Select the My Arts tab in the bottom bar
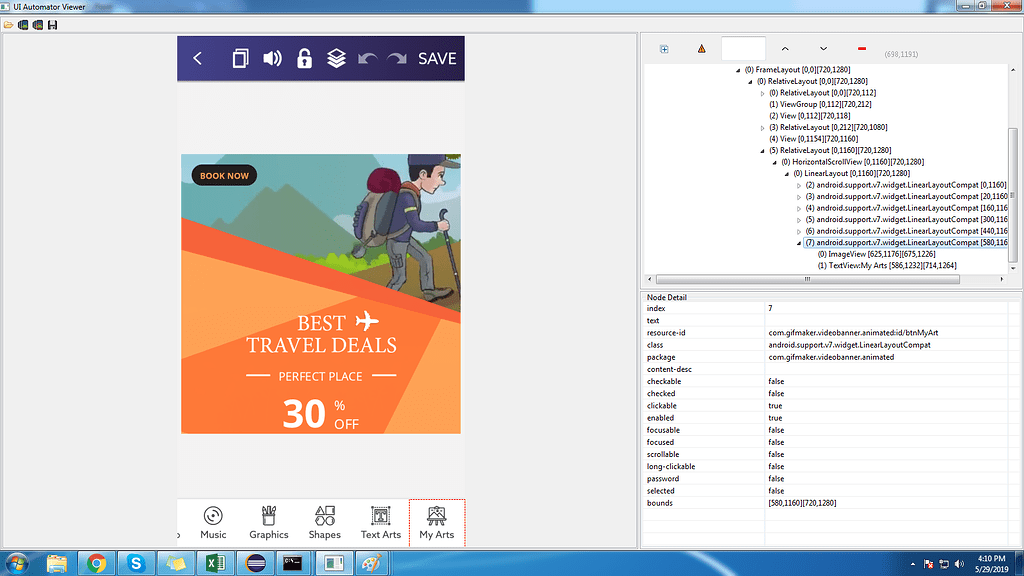The image size is (1024, 576). [x=437, y=523]
